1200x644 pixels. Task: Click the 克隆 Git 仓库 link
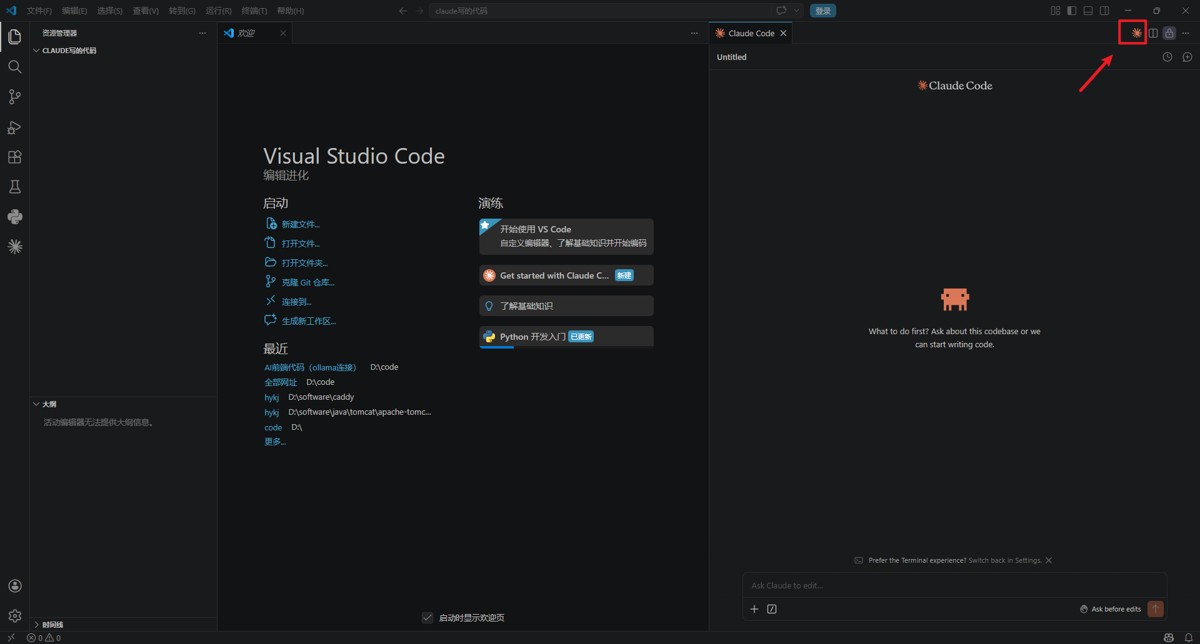point(307,282)
